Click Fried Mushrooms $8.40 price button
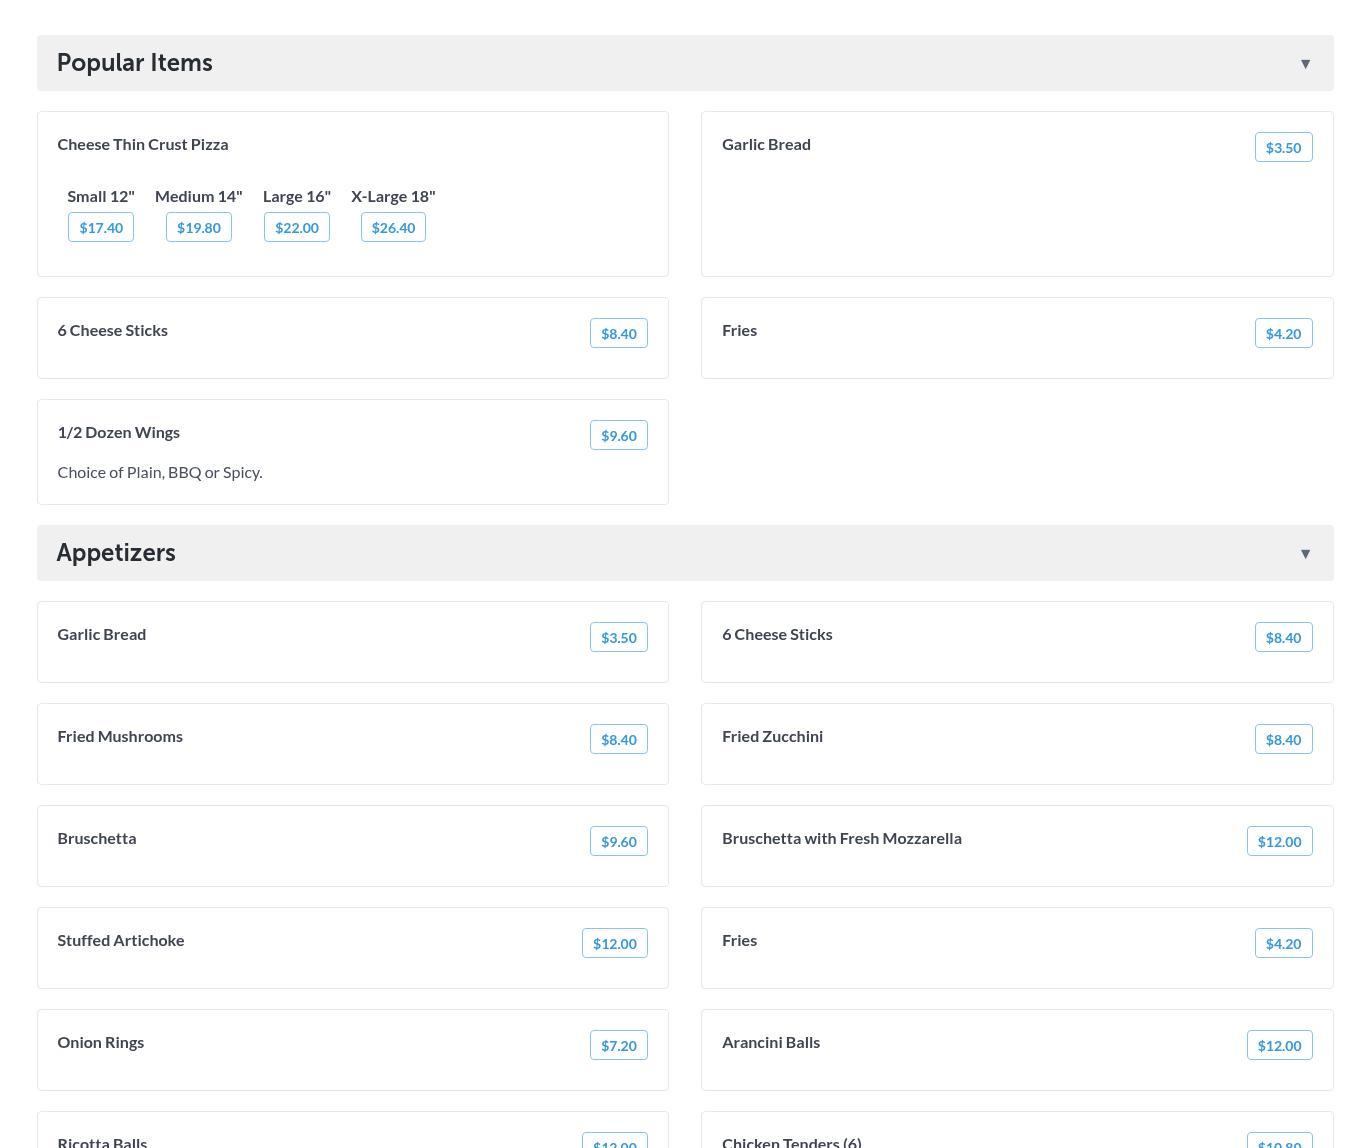The height and width of the screenshot is (1148, 1370). [x=618, y=740]
